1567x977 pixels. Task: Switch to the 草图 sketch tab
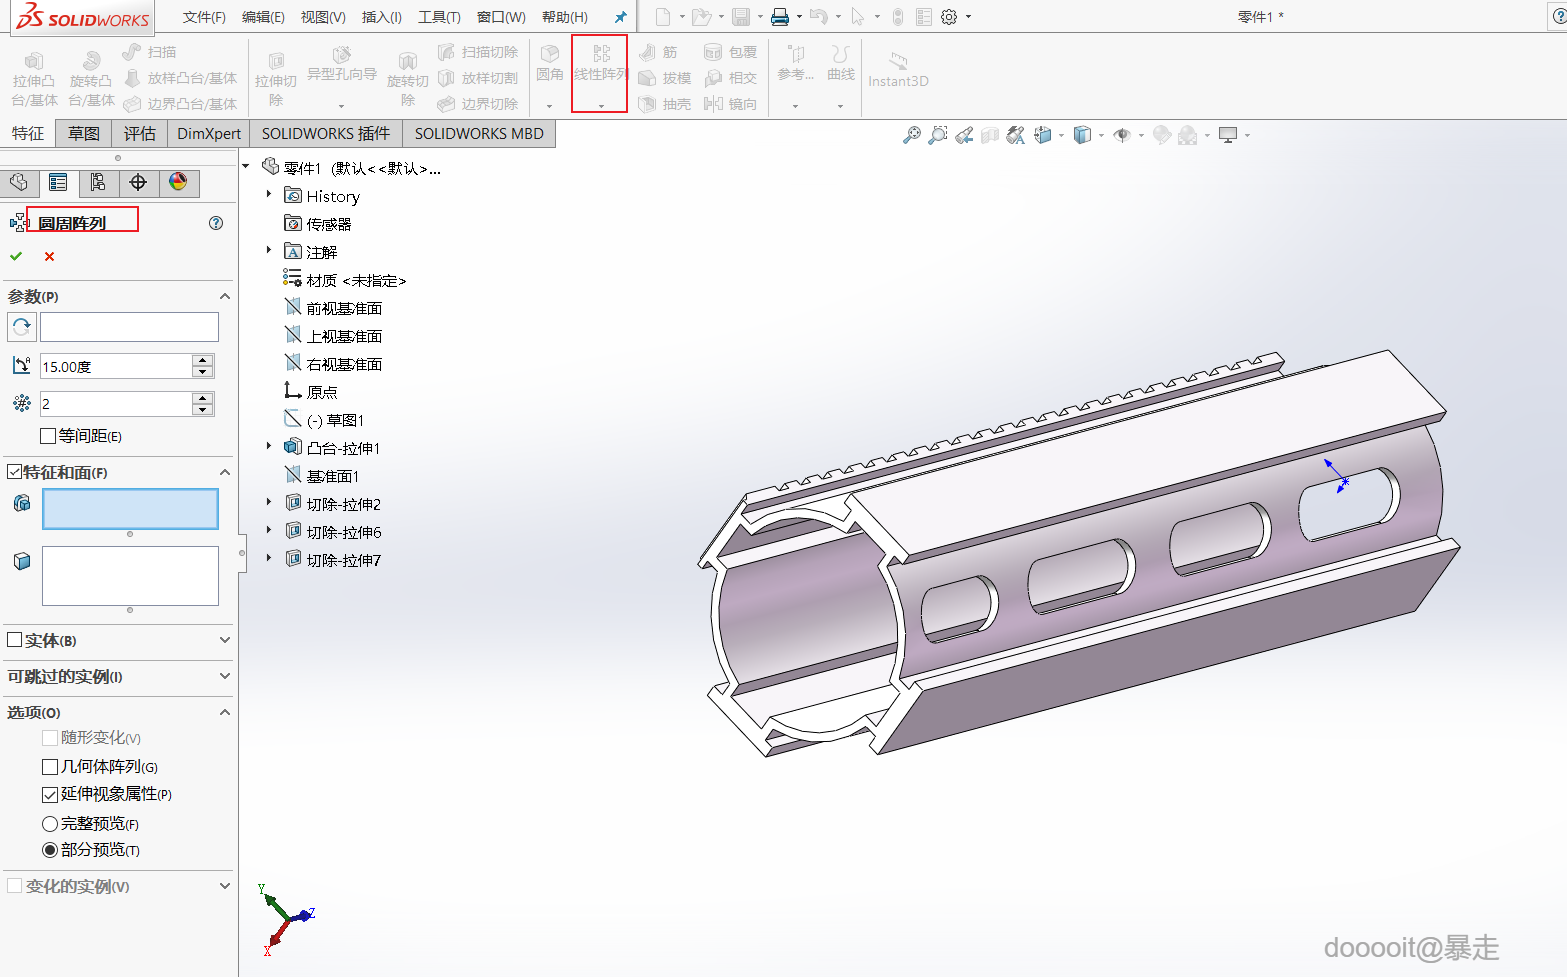coord(84,134)
